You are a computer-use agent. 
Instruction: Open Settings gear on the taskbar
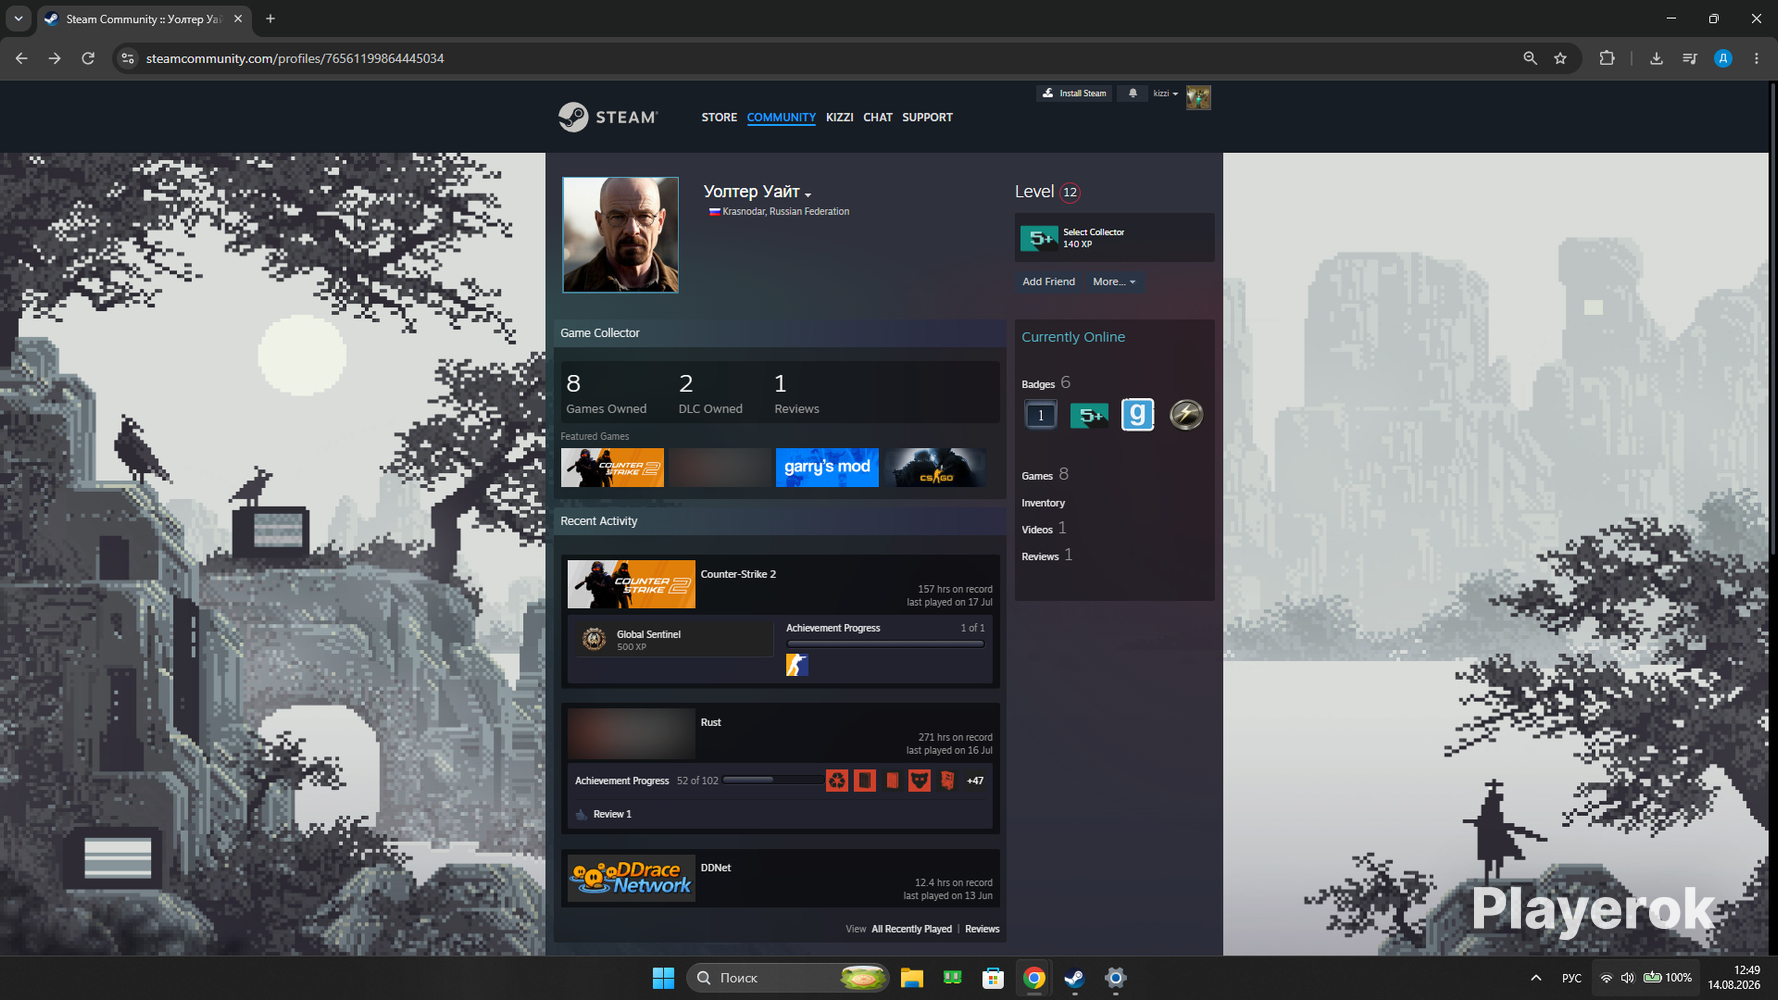1116,978
